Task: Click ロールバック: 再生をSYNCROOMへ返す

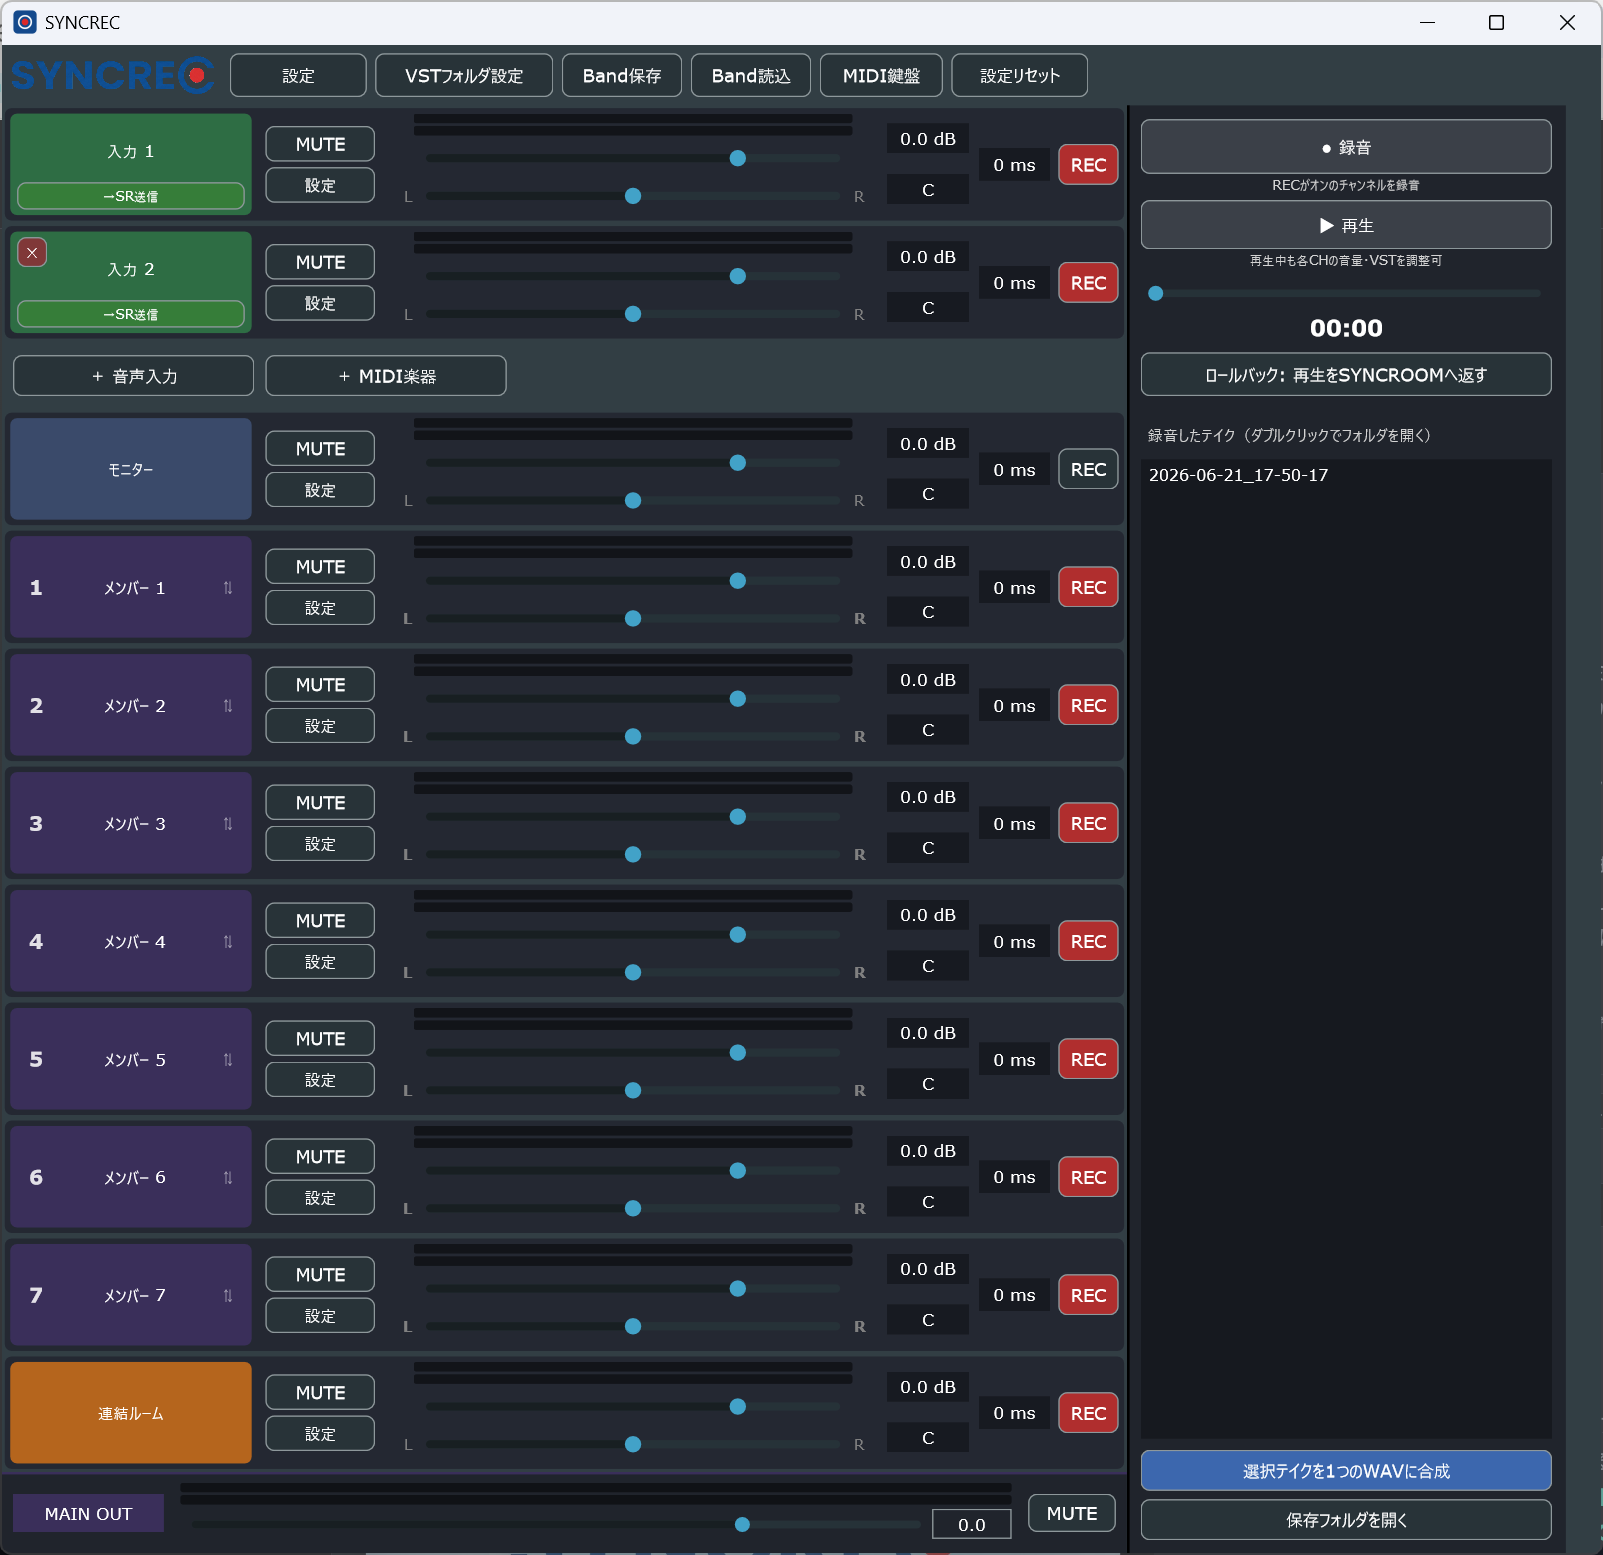Action: click(1346, 375)
